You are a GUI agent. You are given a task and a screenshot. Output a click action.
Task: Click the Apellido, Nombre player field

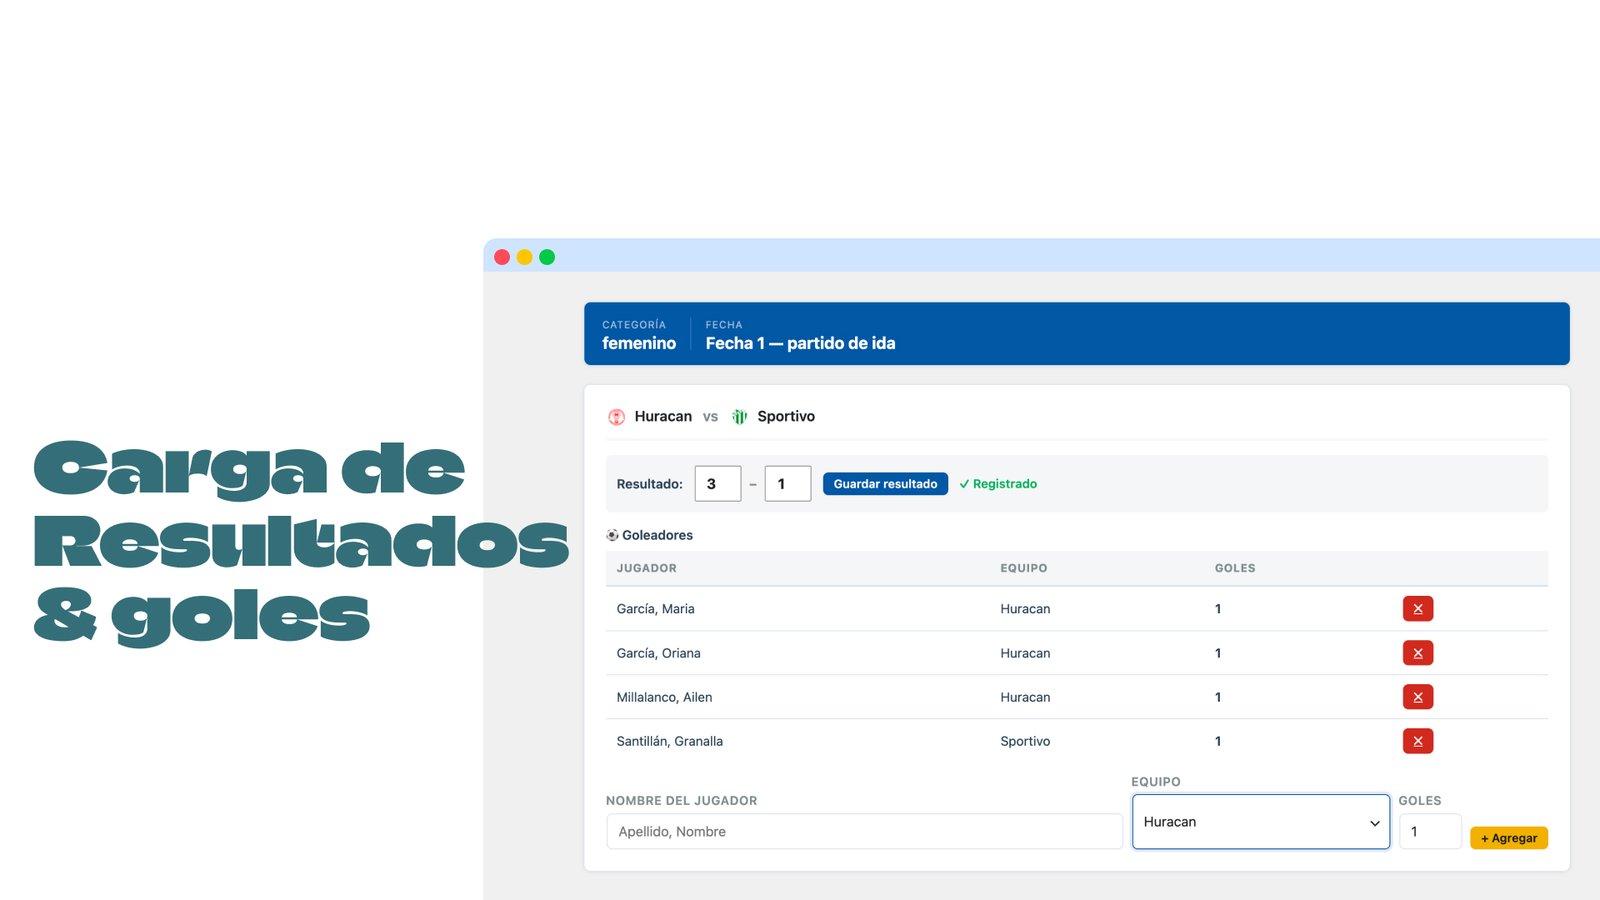tap(864, 832)
